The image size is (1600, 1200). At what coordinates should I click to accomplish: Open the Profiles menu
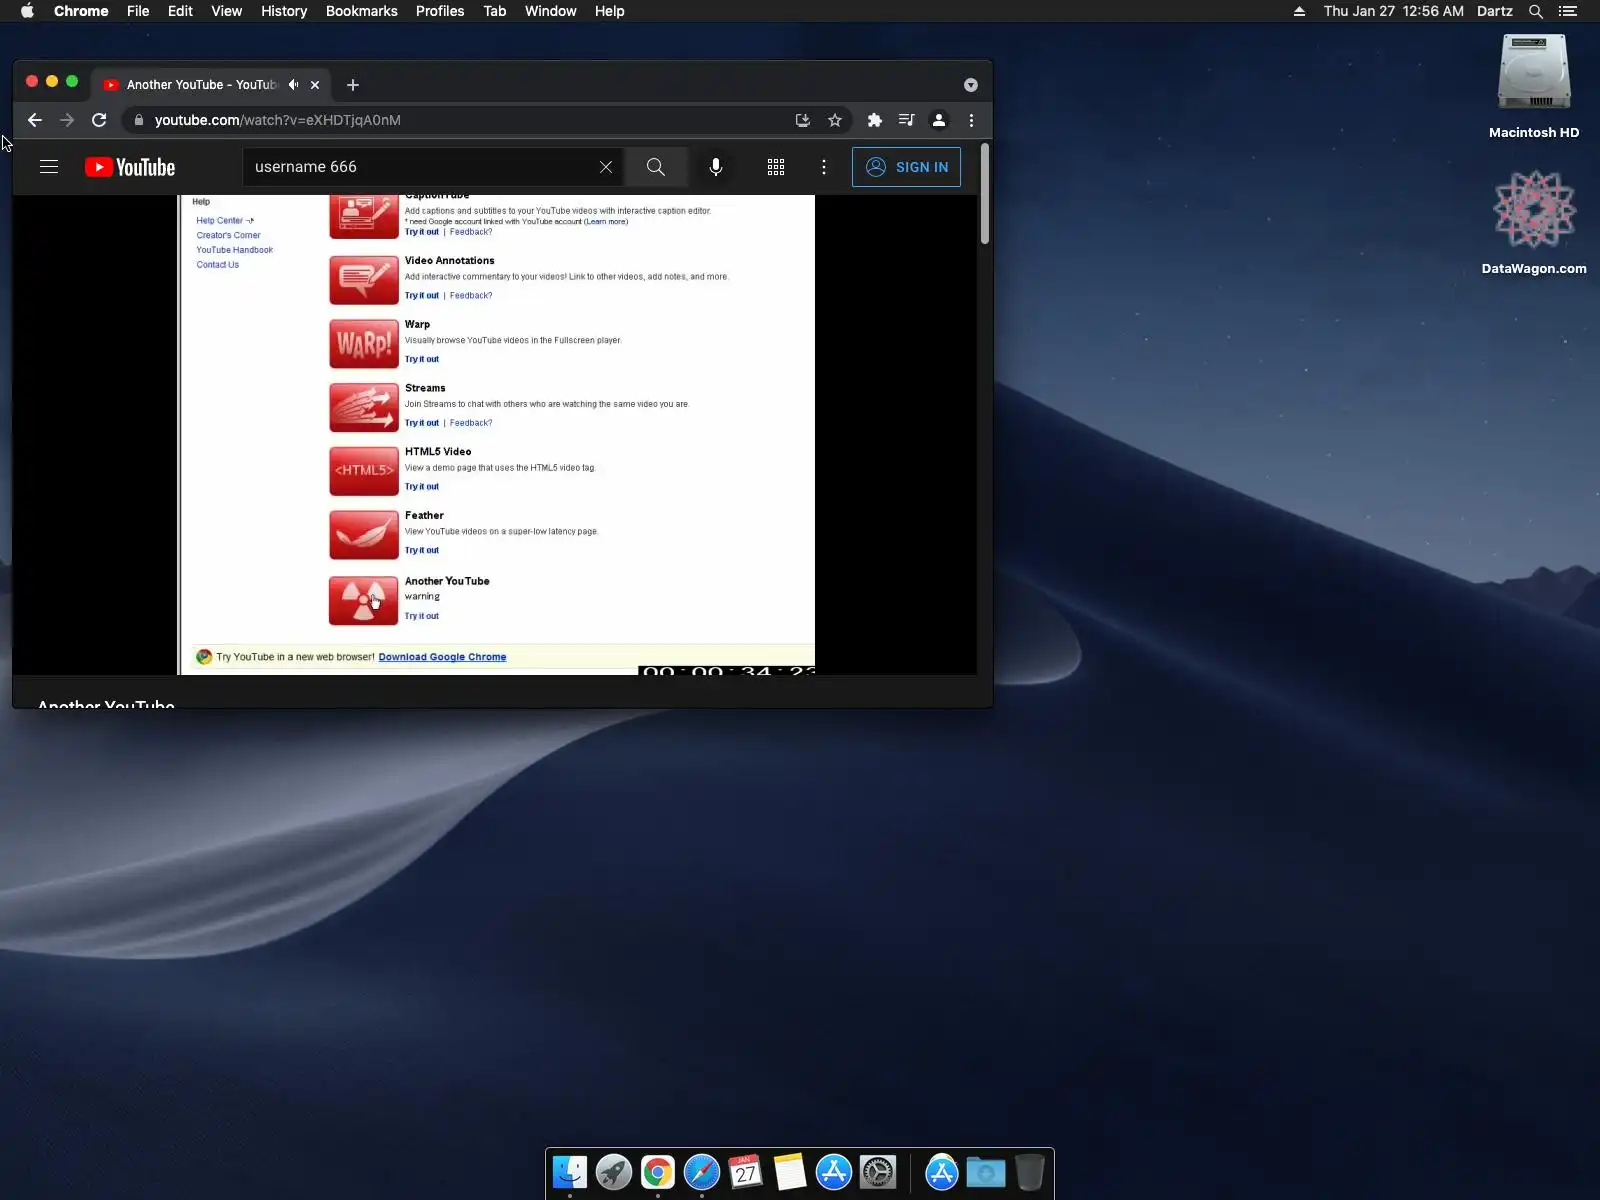pos(440,11)
